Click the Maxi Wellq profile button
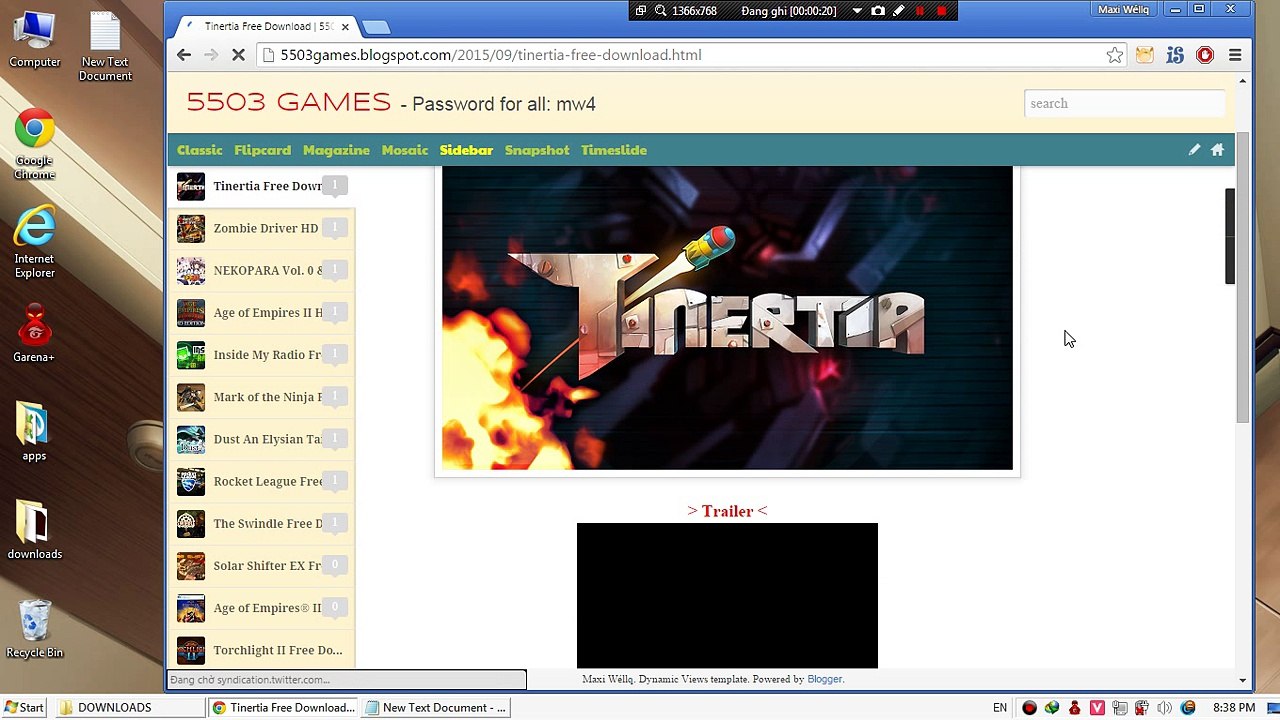 tap(1123, 10)
